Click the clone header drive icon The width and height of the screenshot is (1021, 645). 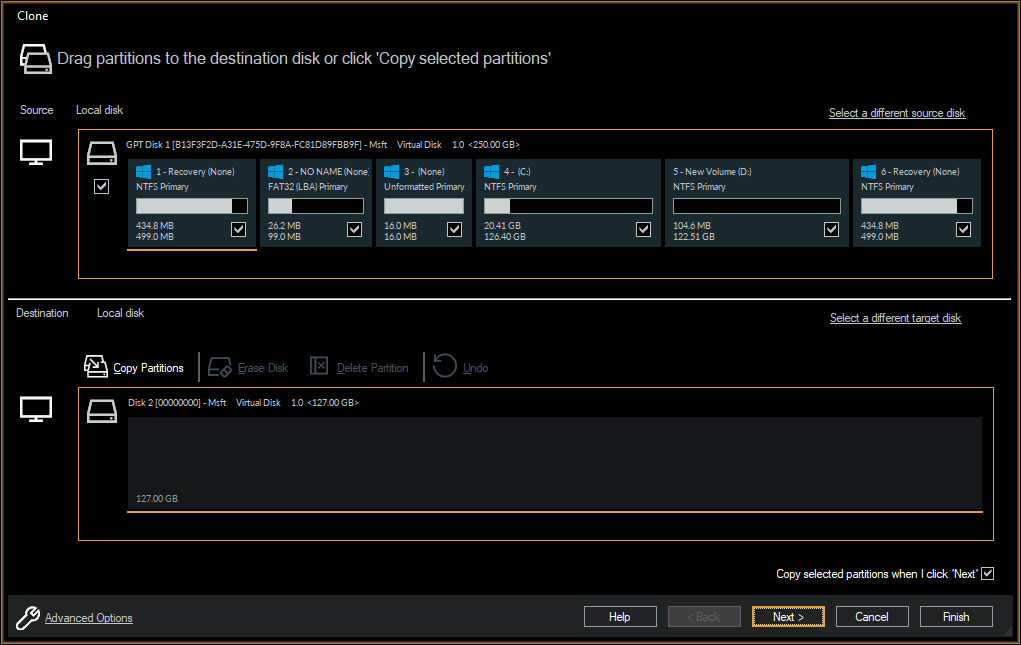36,58
